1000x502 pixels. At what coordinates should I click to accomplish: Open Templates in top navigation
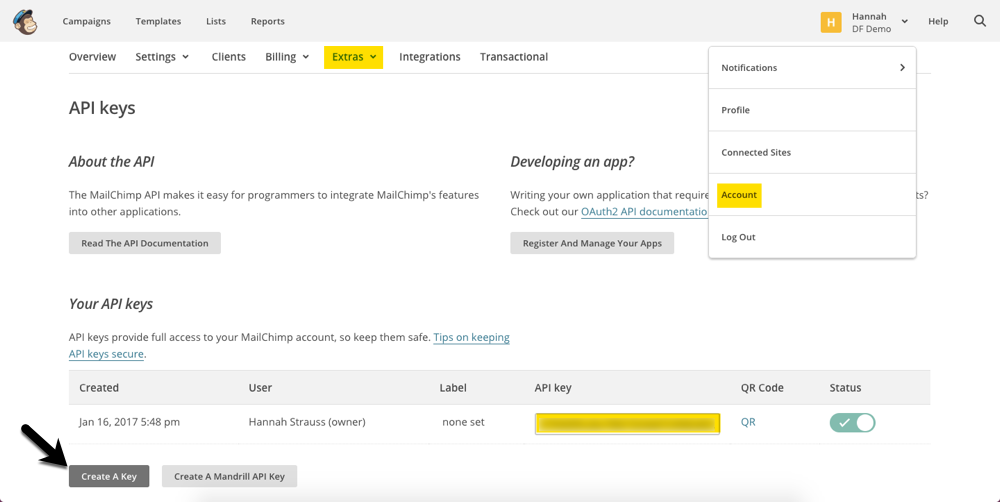[158, 21]
